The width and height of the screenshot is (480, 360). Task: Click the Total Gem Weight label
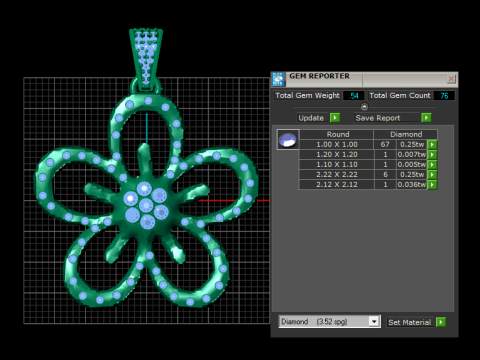click(307, 96)
